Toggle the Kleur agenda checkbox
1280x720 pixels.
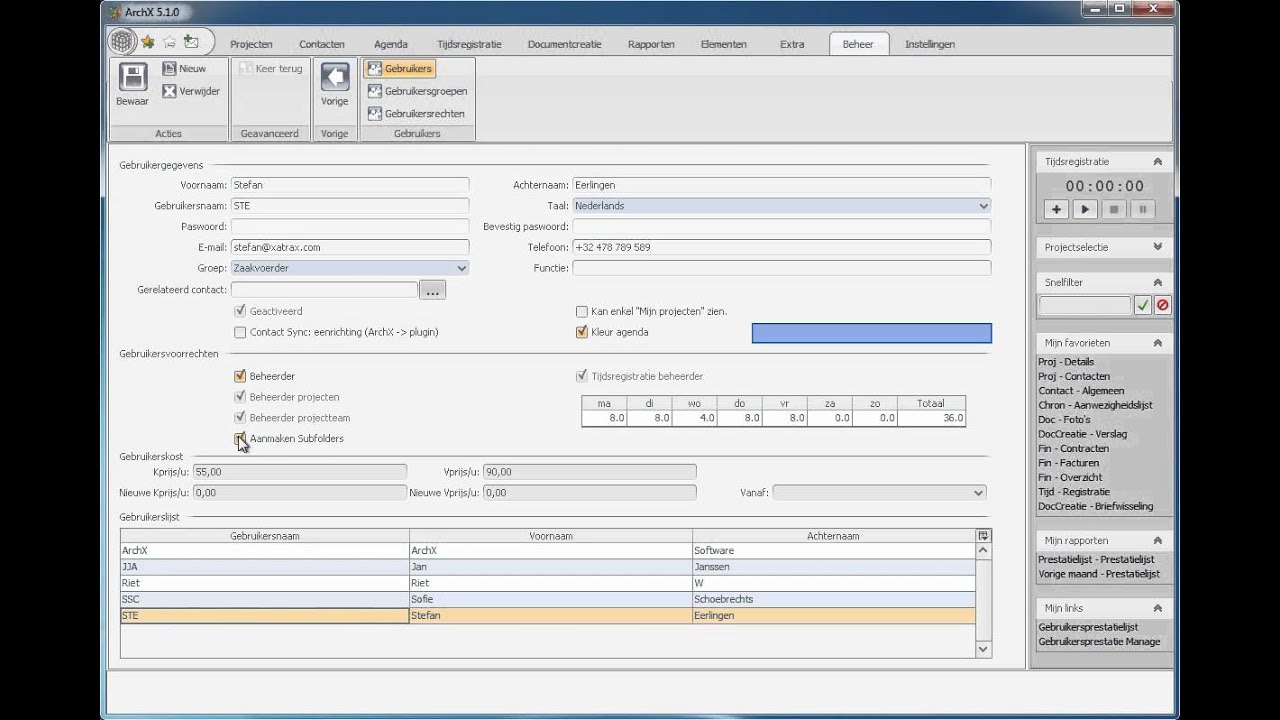582,332
